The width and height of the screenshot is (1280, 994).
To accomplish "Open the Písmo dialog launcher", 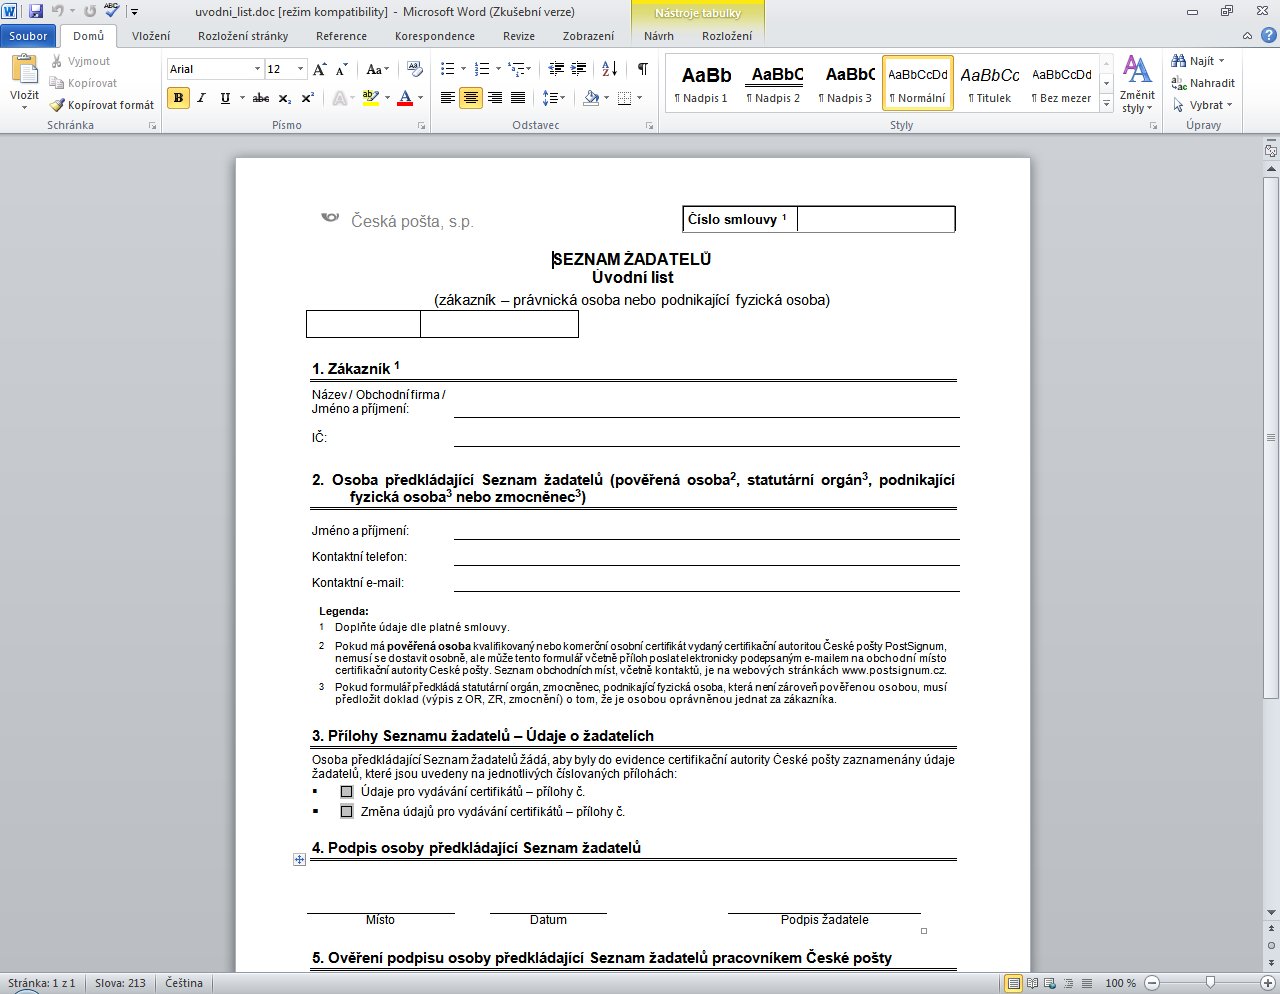I will pos(422,126).
